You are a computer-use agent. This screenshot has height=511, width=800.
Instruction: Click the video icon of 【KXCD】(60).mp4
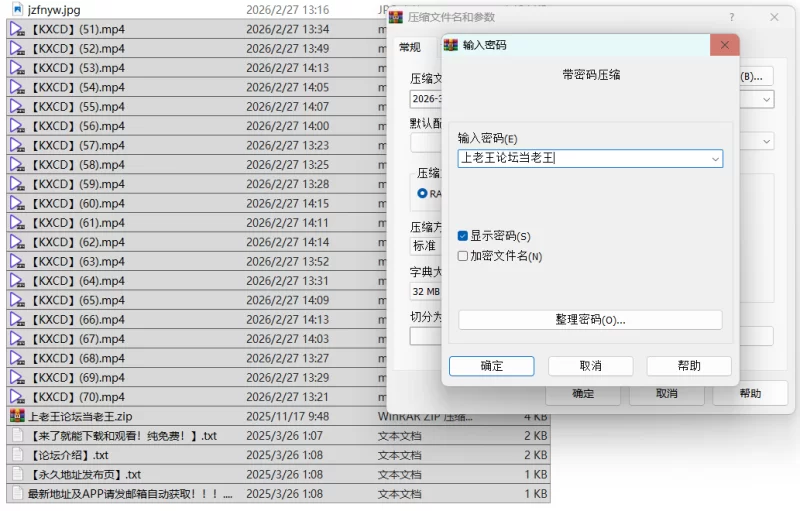point(17,204)
